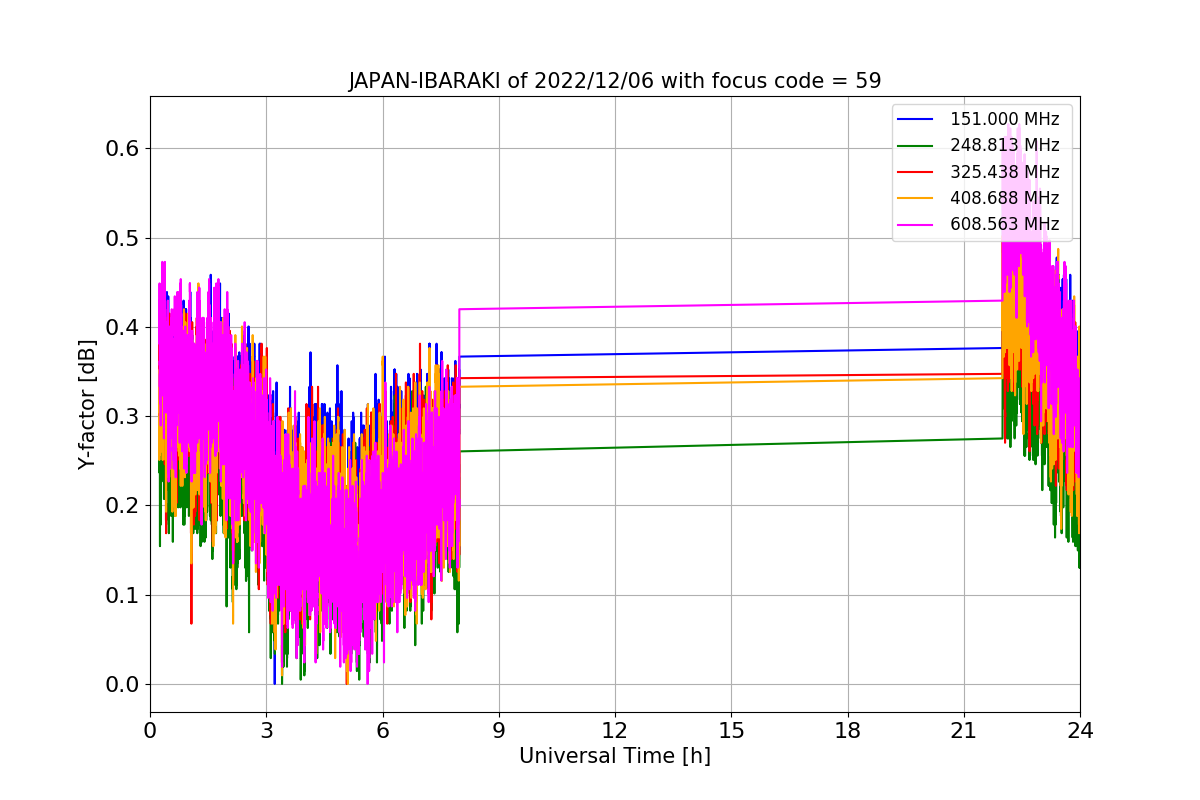
Task: Click the x-axis tick label 12
Action: coord(615,731)
